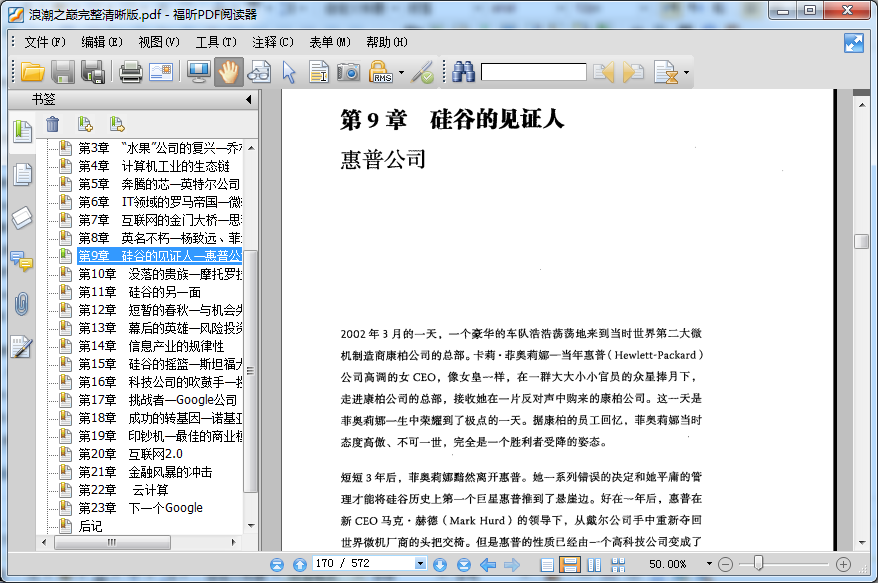Open the Attachments paperclip sidebar icon

click(x=21, y=304)
